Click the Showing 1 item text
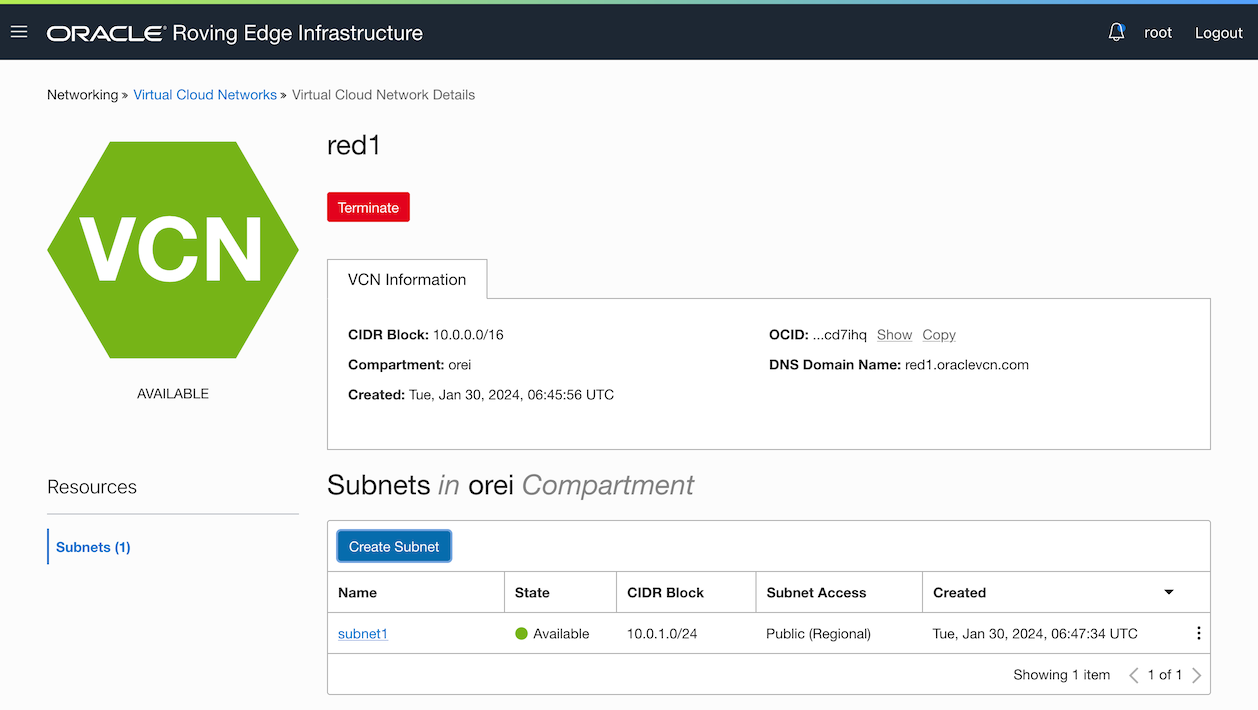Image resolution: width=1258 pixels, height=710 pixels. point(1062,675)
